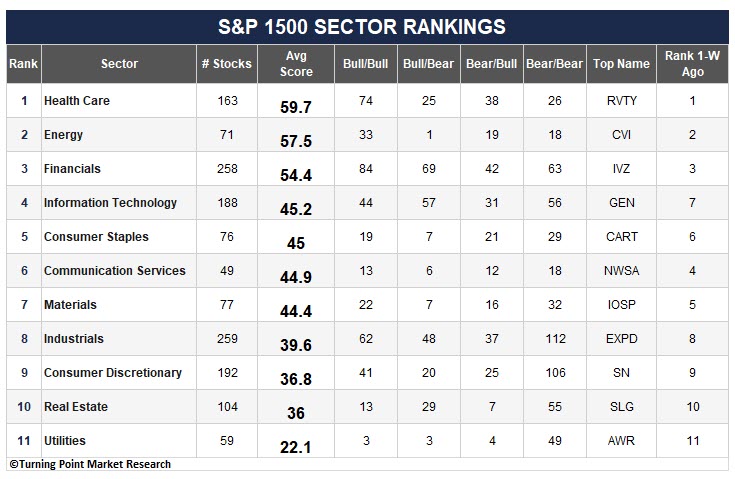Select the RVTY top name cell
This screenshot has height=479, width=735.
tap(622, 101)
